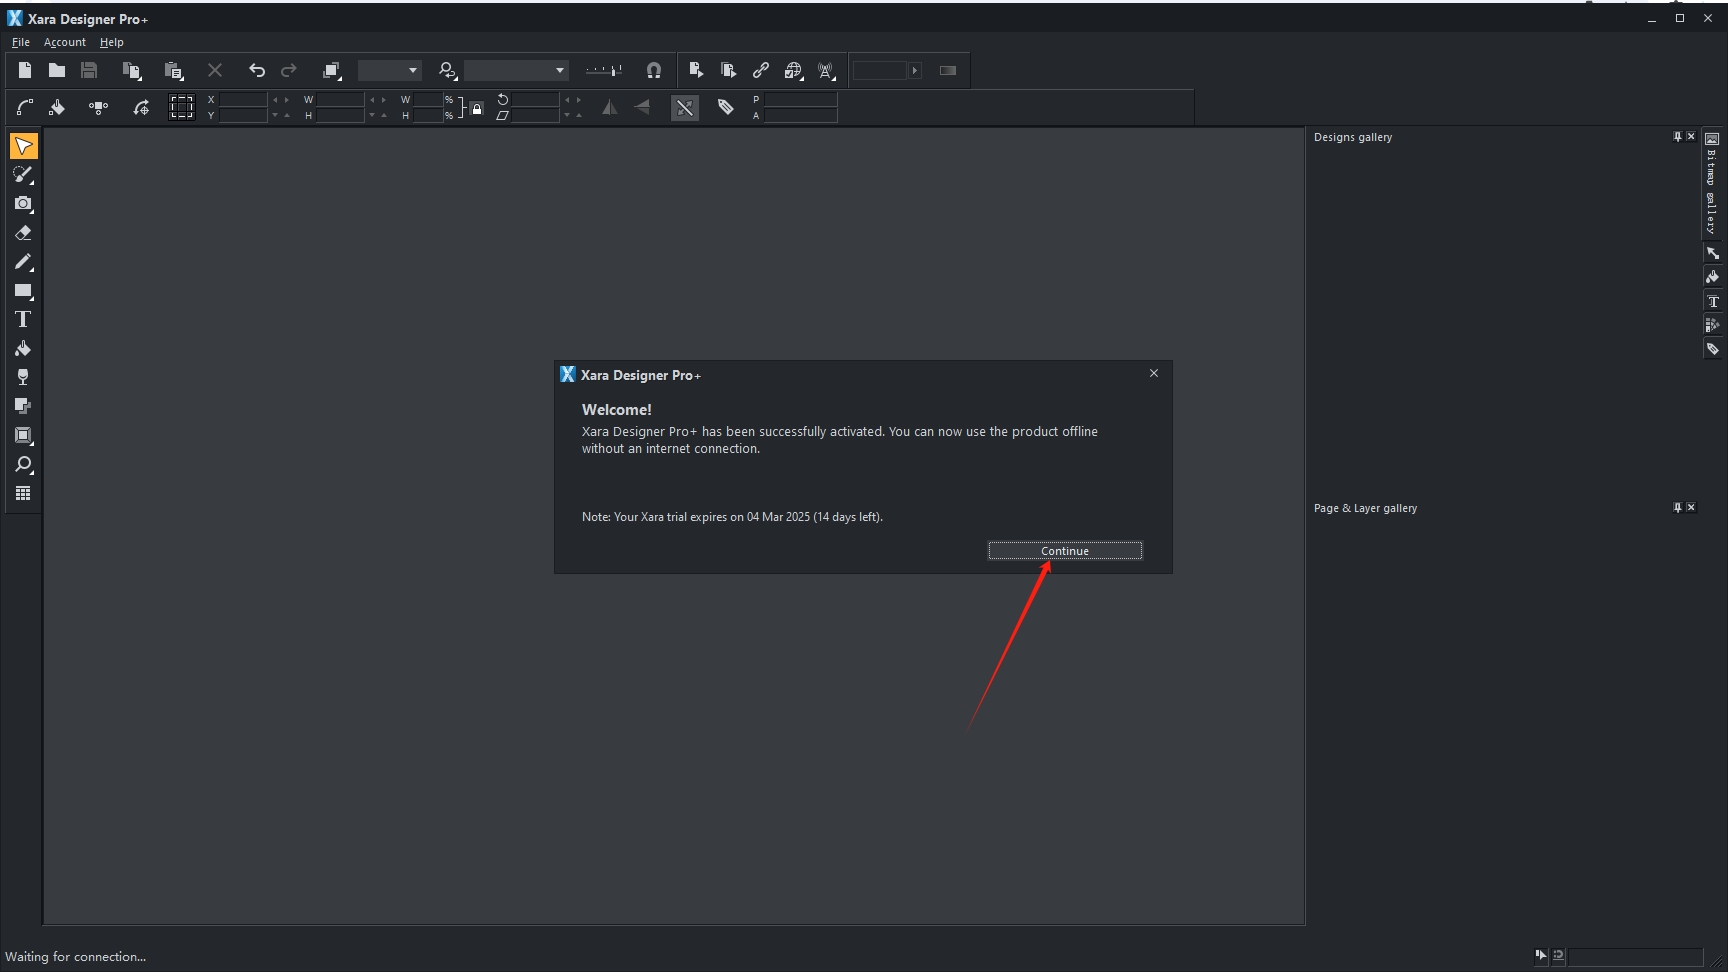The width and height of the screenshot is (1728, 972).
Task: Click the P field in infobar
Action: point(800,100)
